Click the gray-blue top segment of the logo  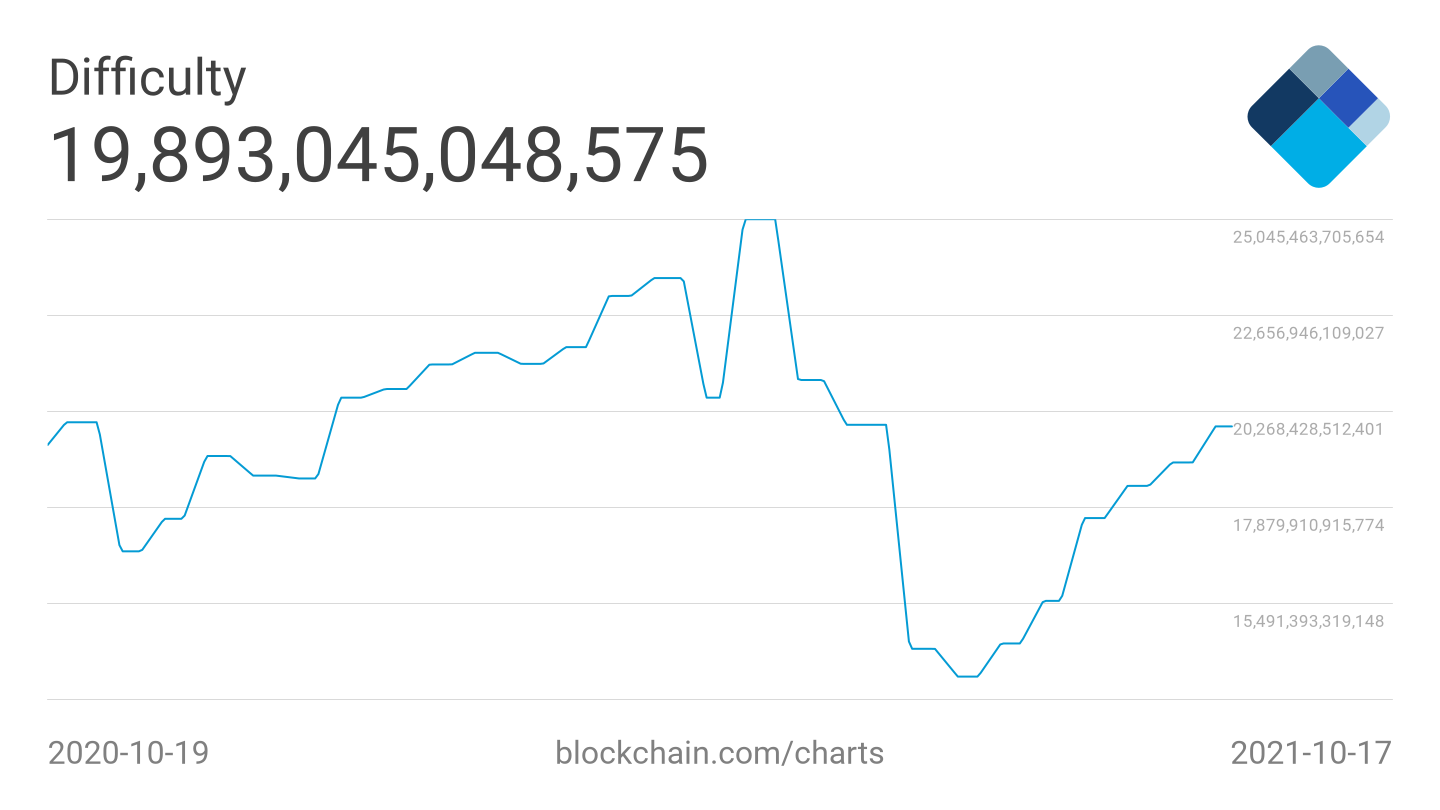tap(1319, 68)
